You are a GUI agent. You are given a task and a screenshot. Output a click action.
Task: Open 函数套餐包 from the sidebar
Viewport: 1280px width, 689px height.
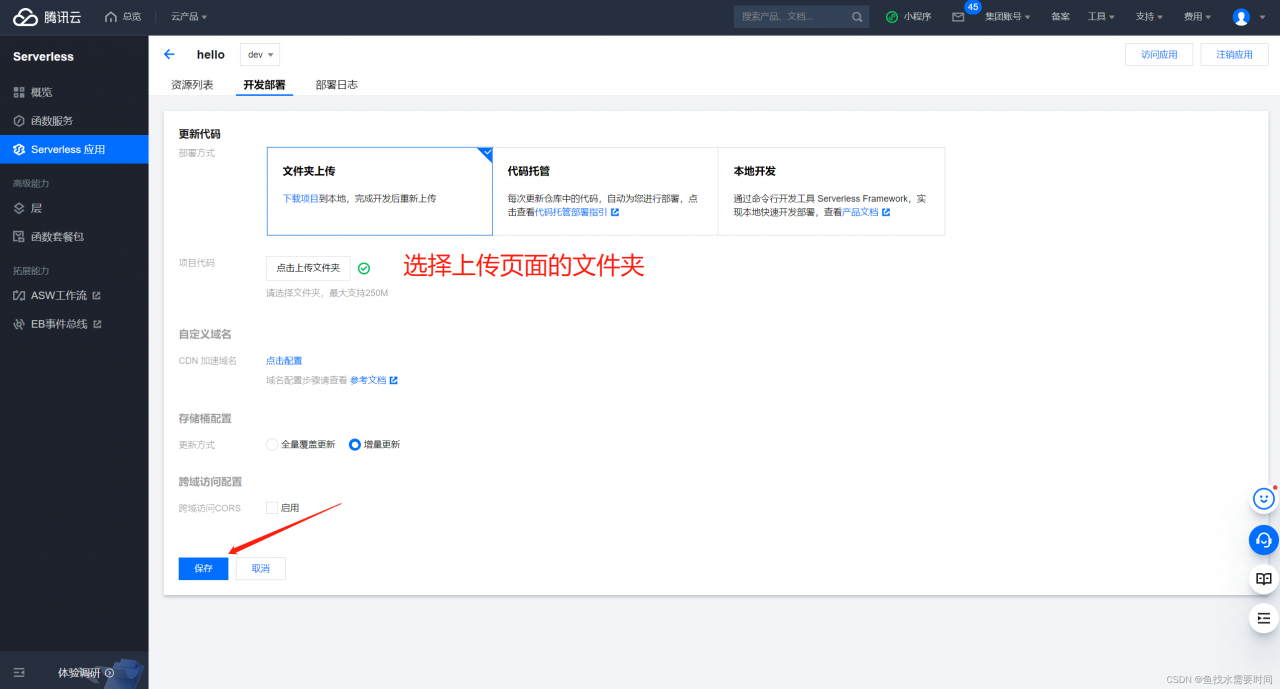point(56,236)
